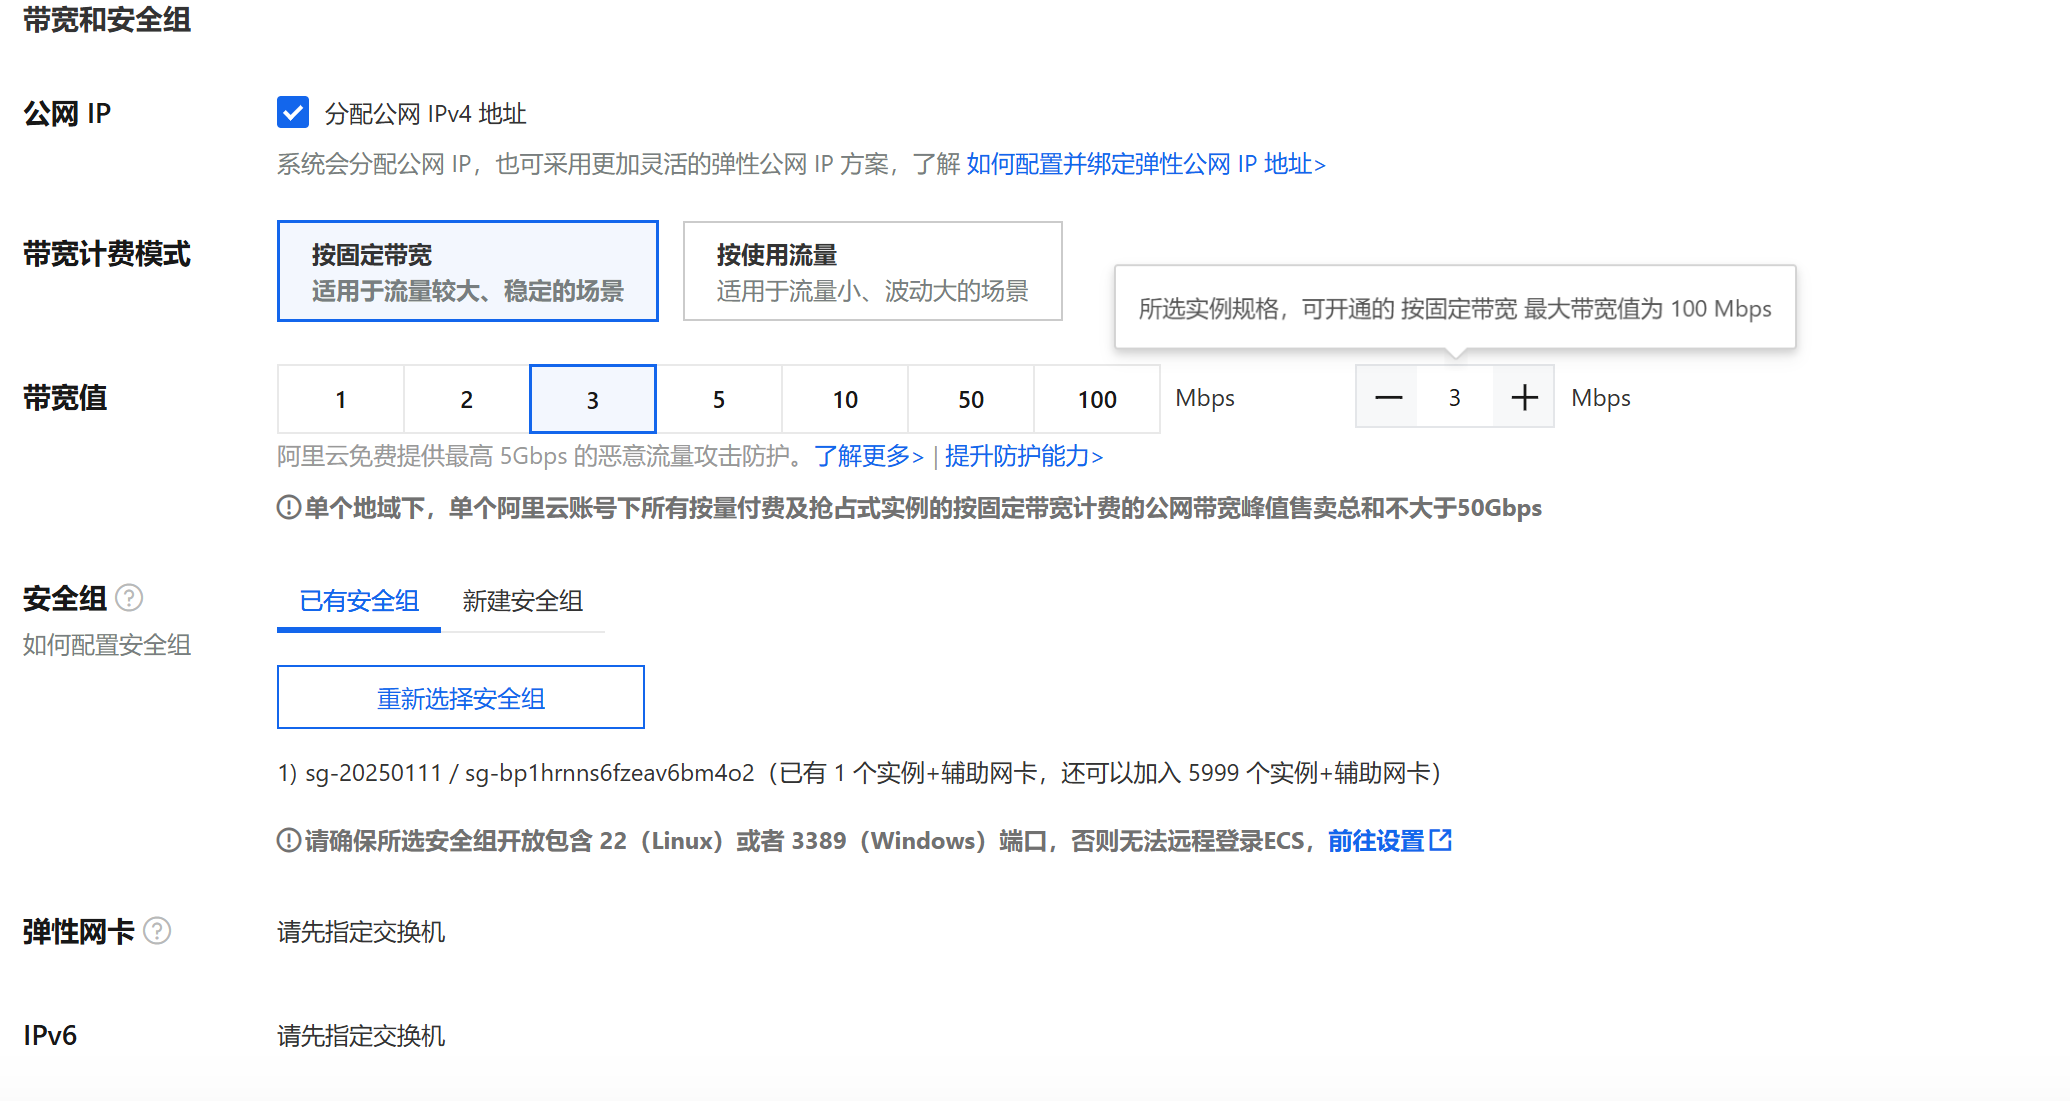Click 重新选择安全组 button
Image resolution: width=2070 pixels, height=1101 pixels.
(x=460, y=698)
